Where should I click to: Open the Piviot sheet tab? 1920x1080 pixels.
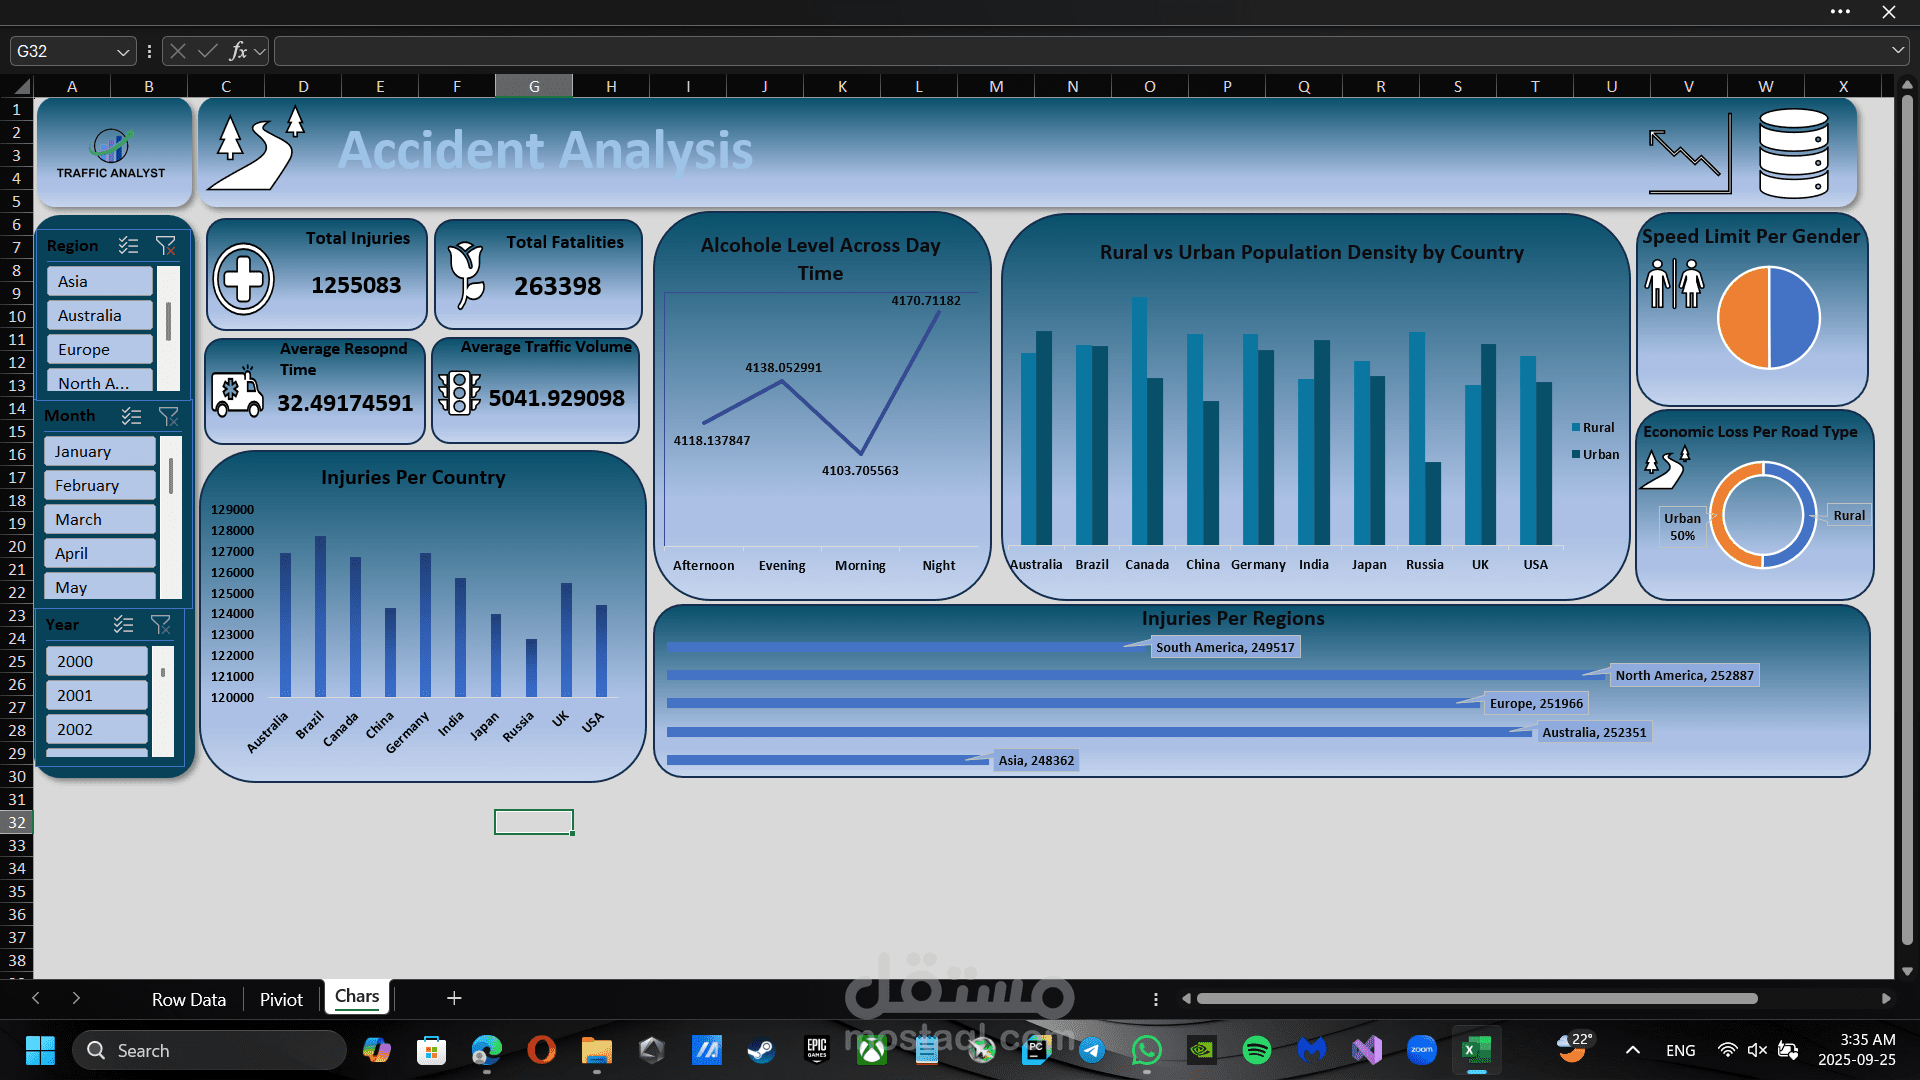[281, 999]
